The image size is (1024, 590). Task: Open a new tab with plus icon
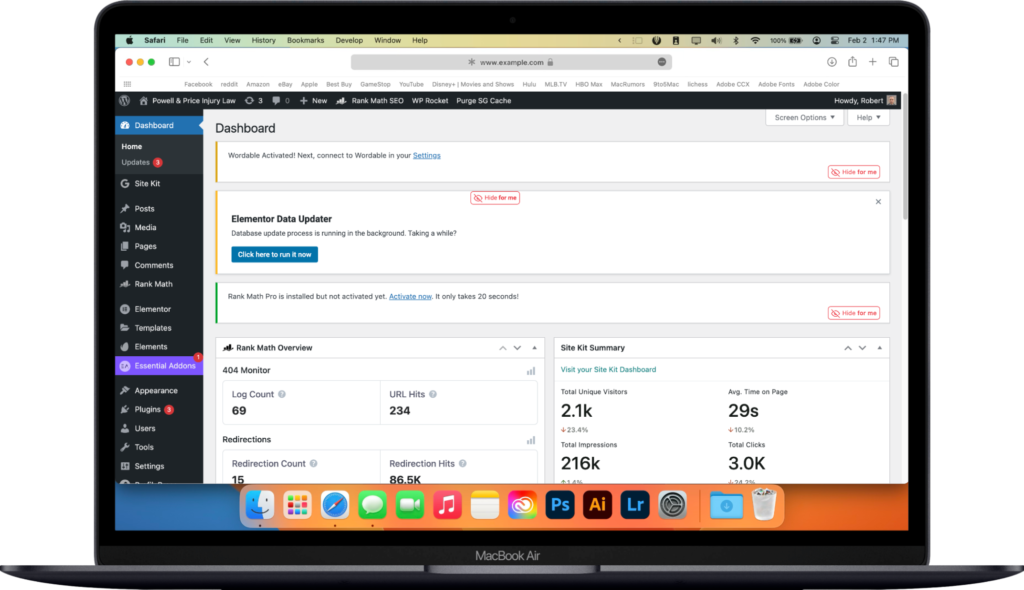872,62
